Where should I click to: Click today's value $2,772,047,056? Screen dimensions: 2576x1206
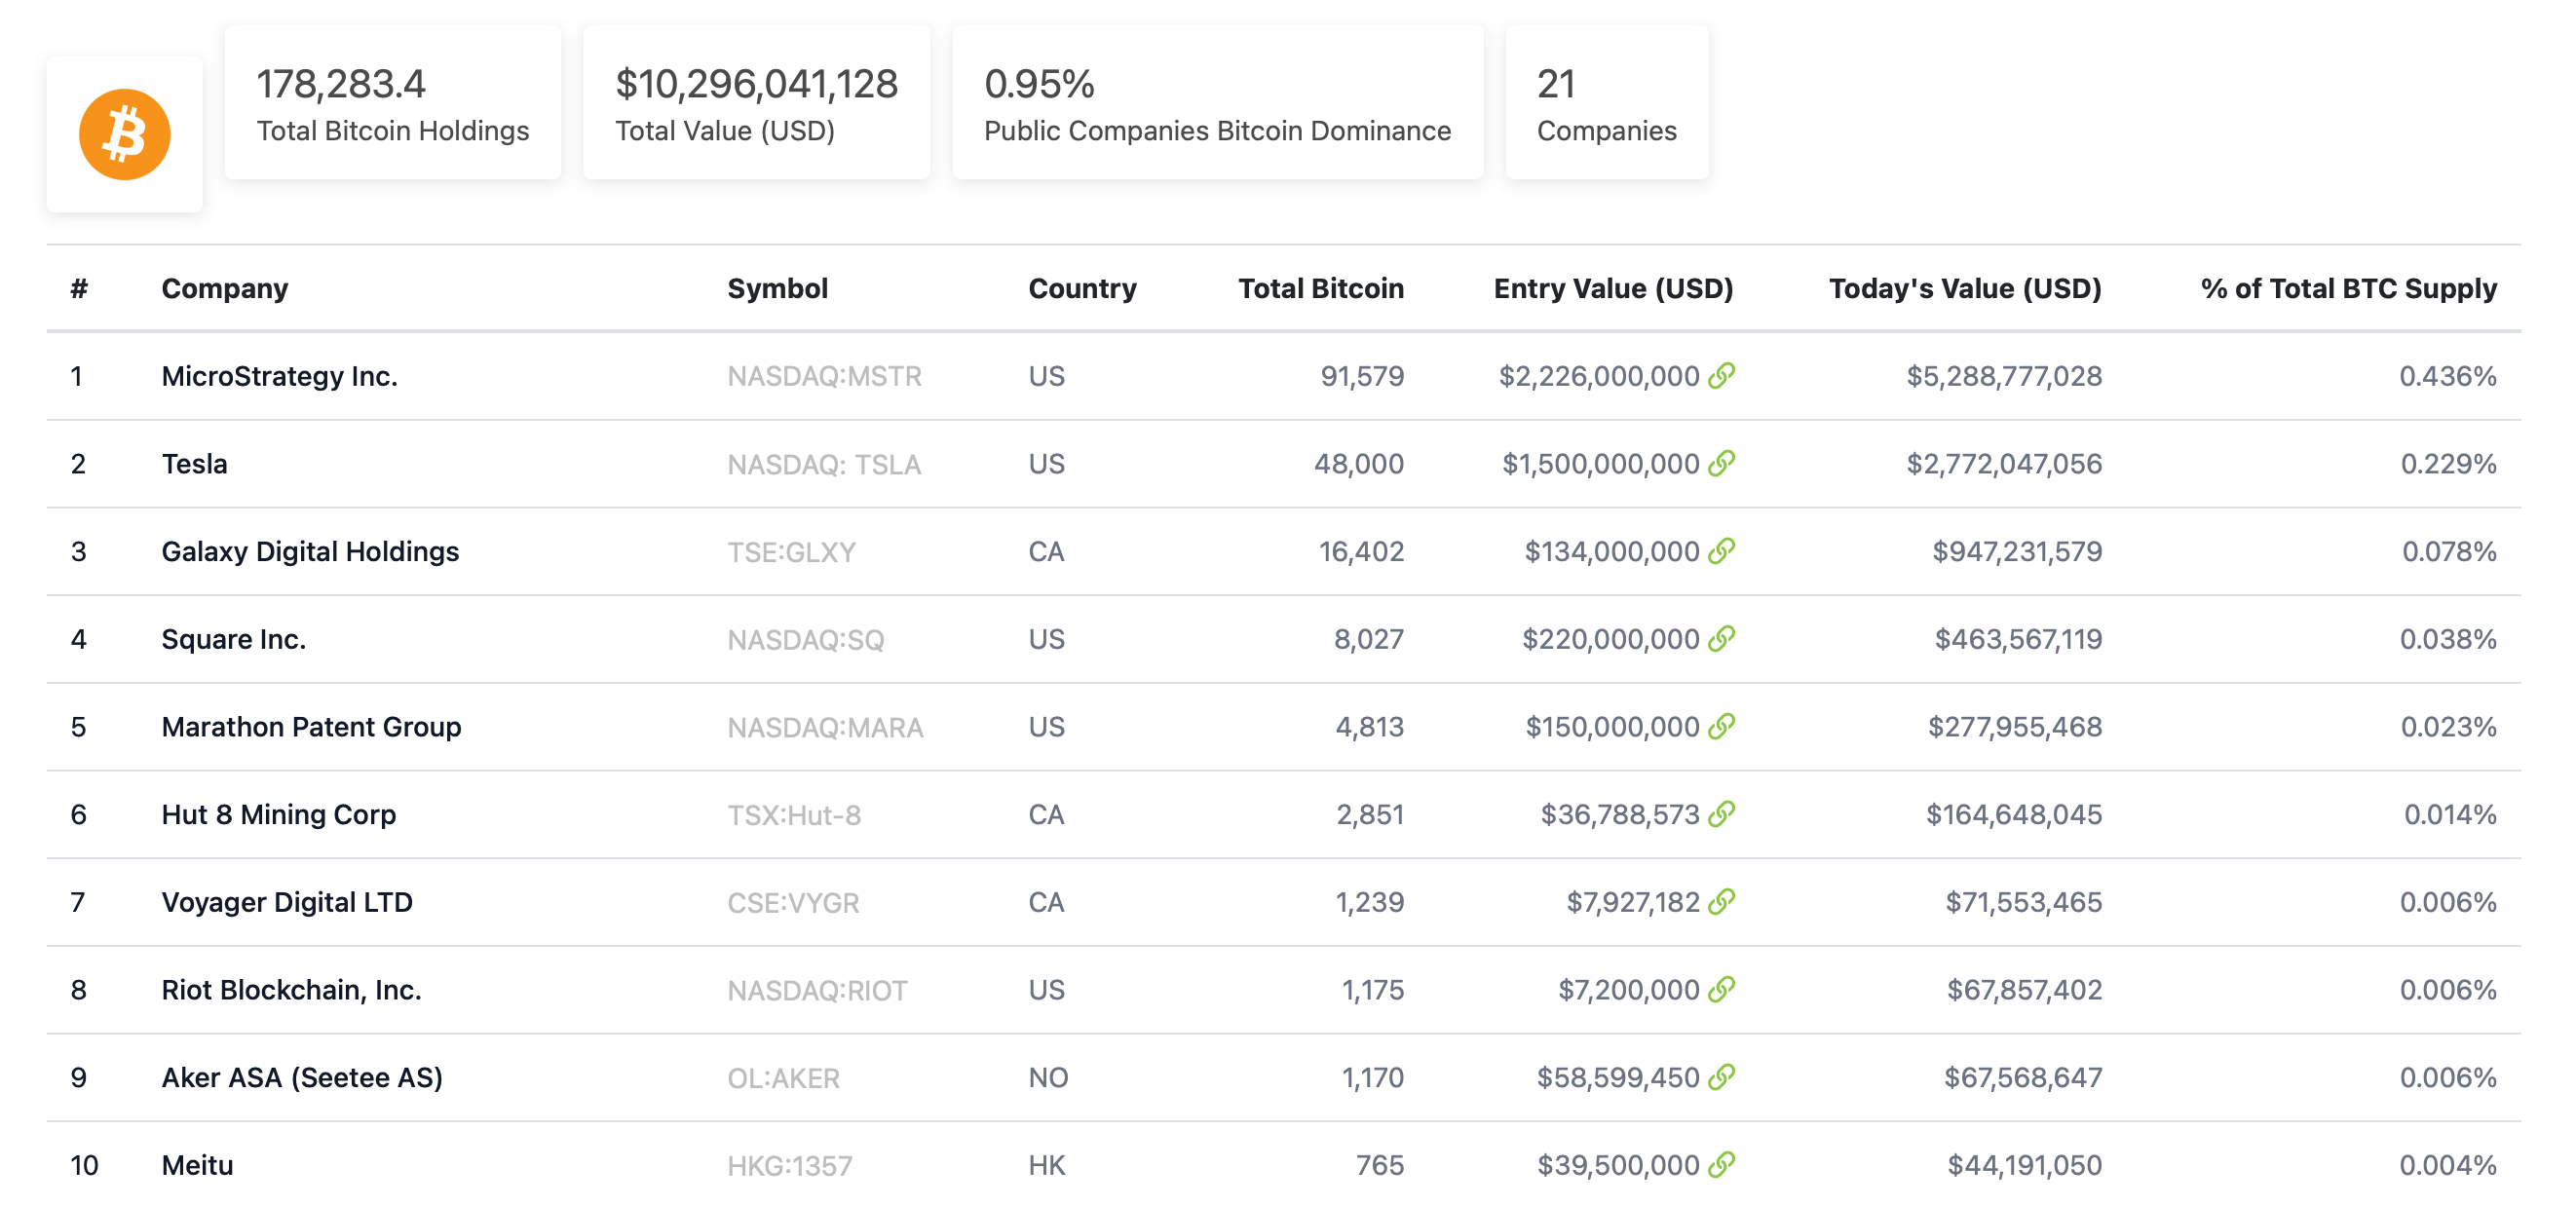(x=2004, y=464)
